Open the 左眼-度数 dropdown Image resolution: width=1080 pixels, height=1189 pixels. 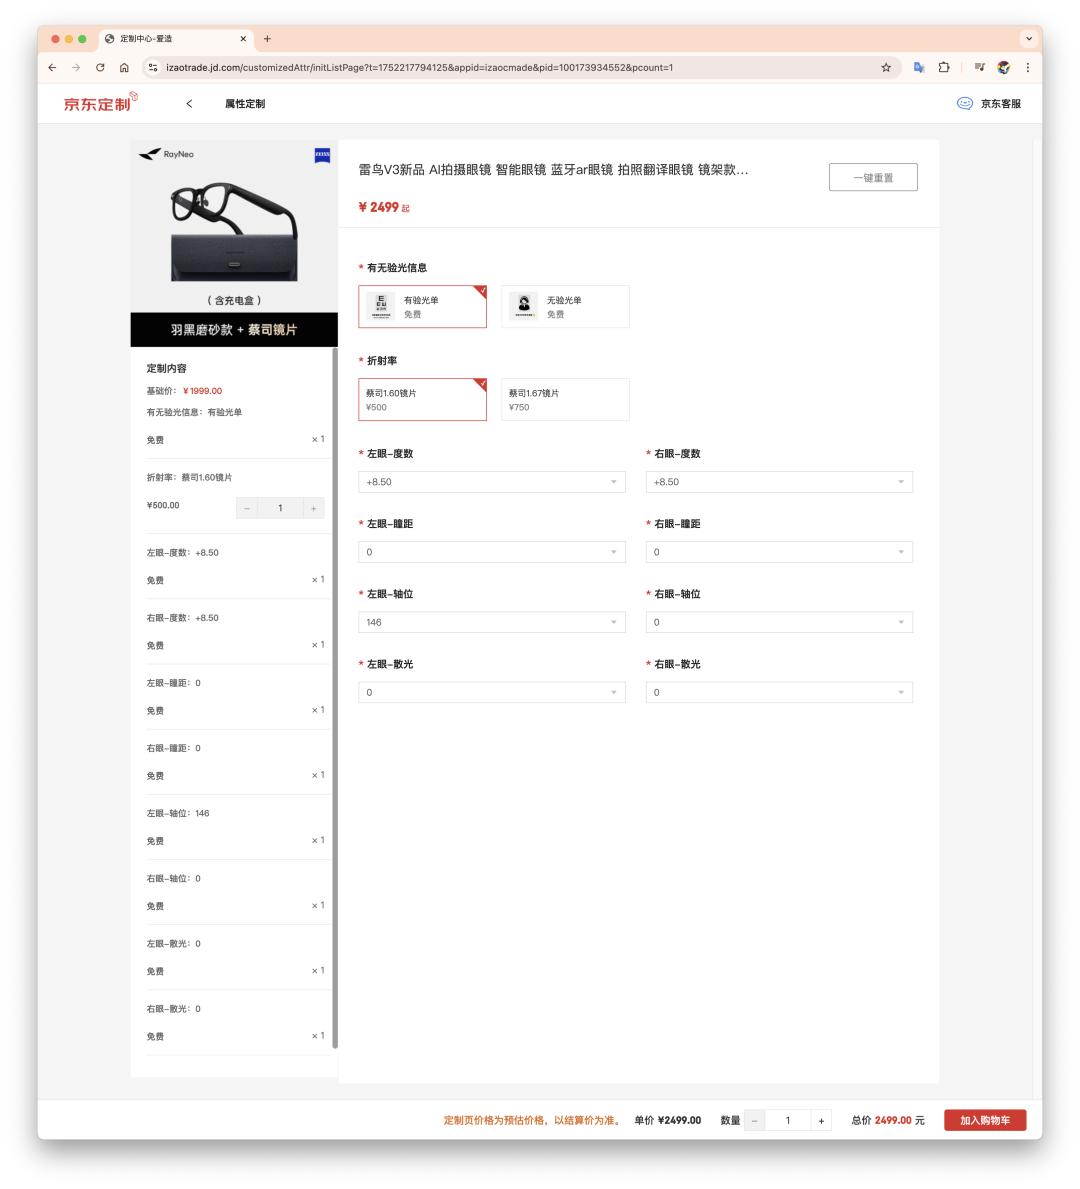pos(491,482)
